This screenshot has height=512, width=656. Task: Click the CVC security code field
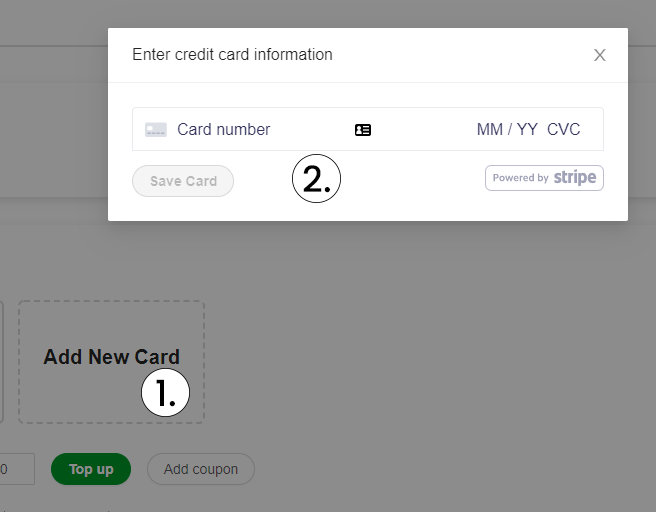pos(564,130)
